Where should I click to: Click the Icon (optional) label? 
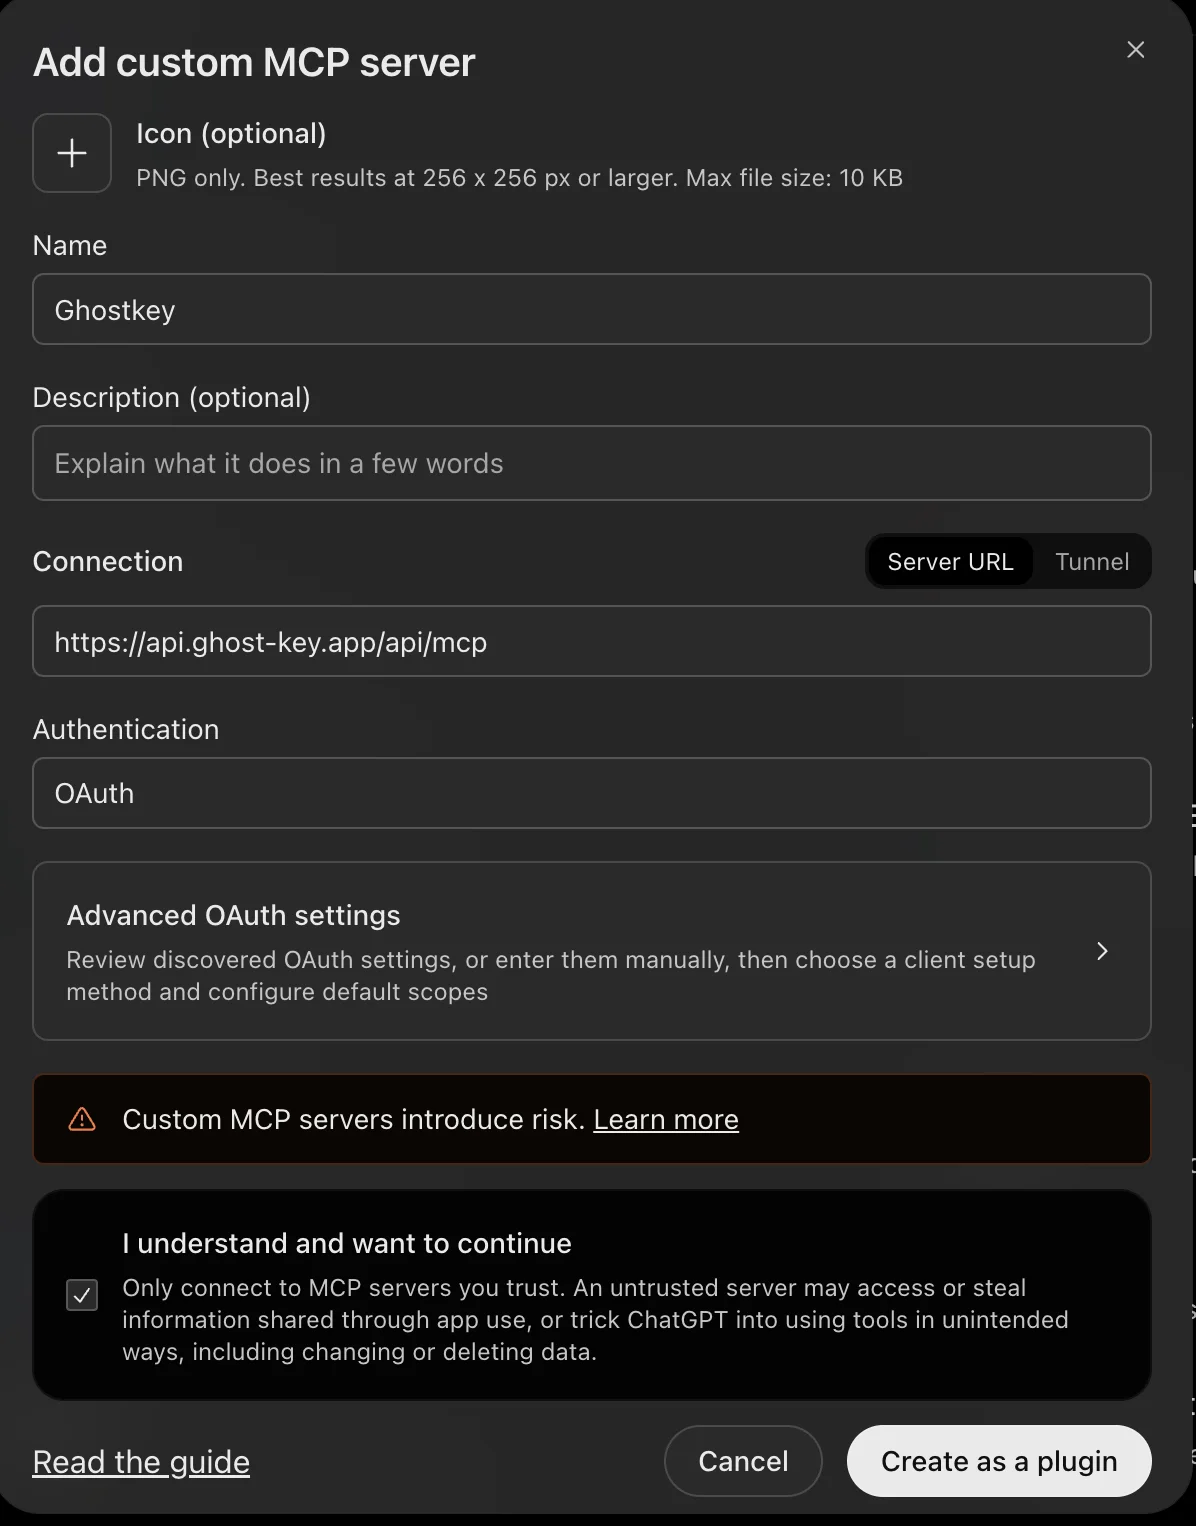[x=231, y=134]
